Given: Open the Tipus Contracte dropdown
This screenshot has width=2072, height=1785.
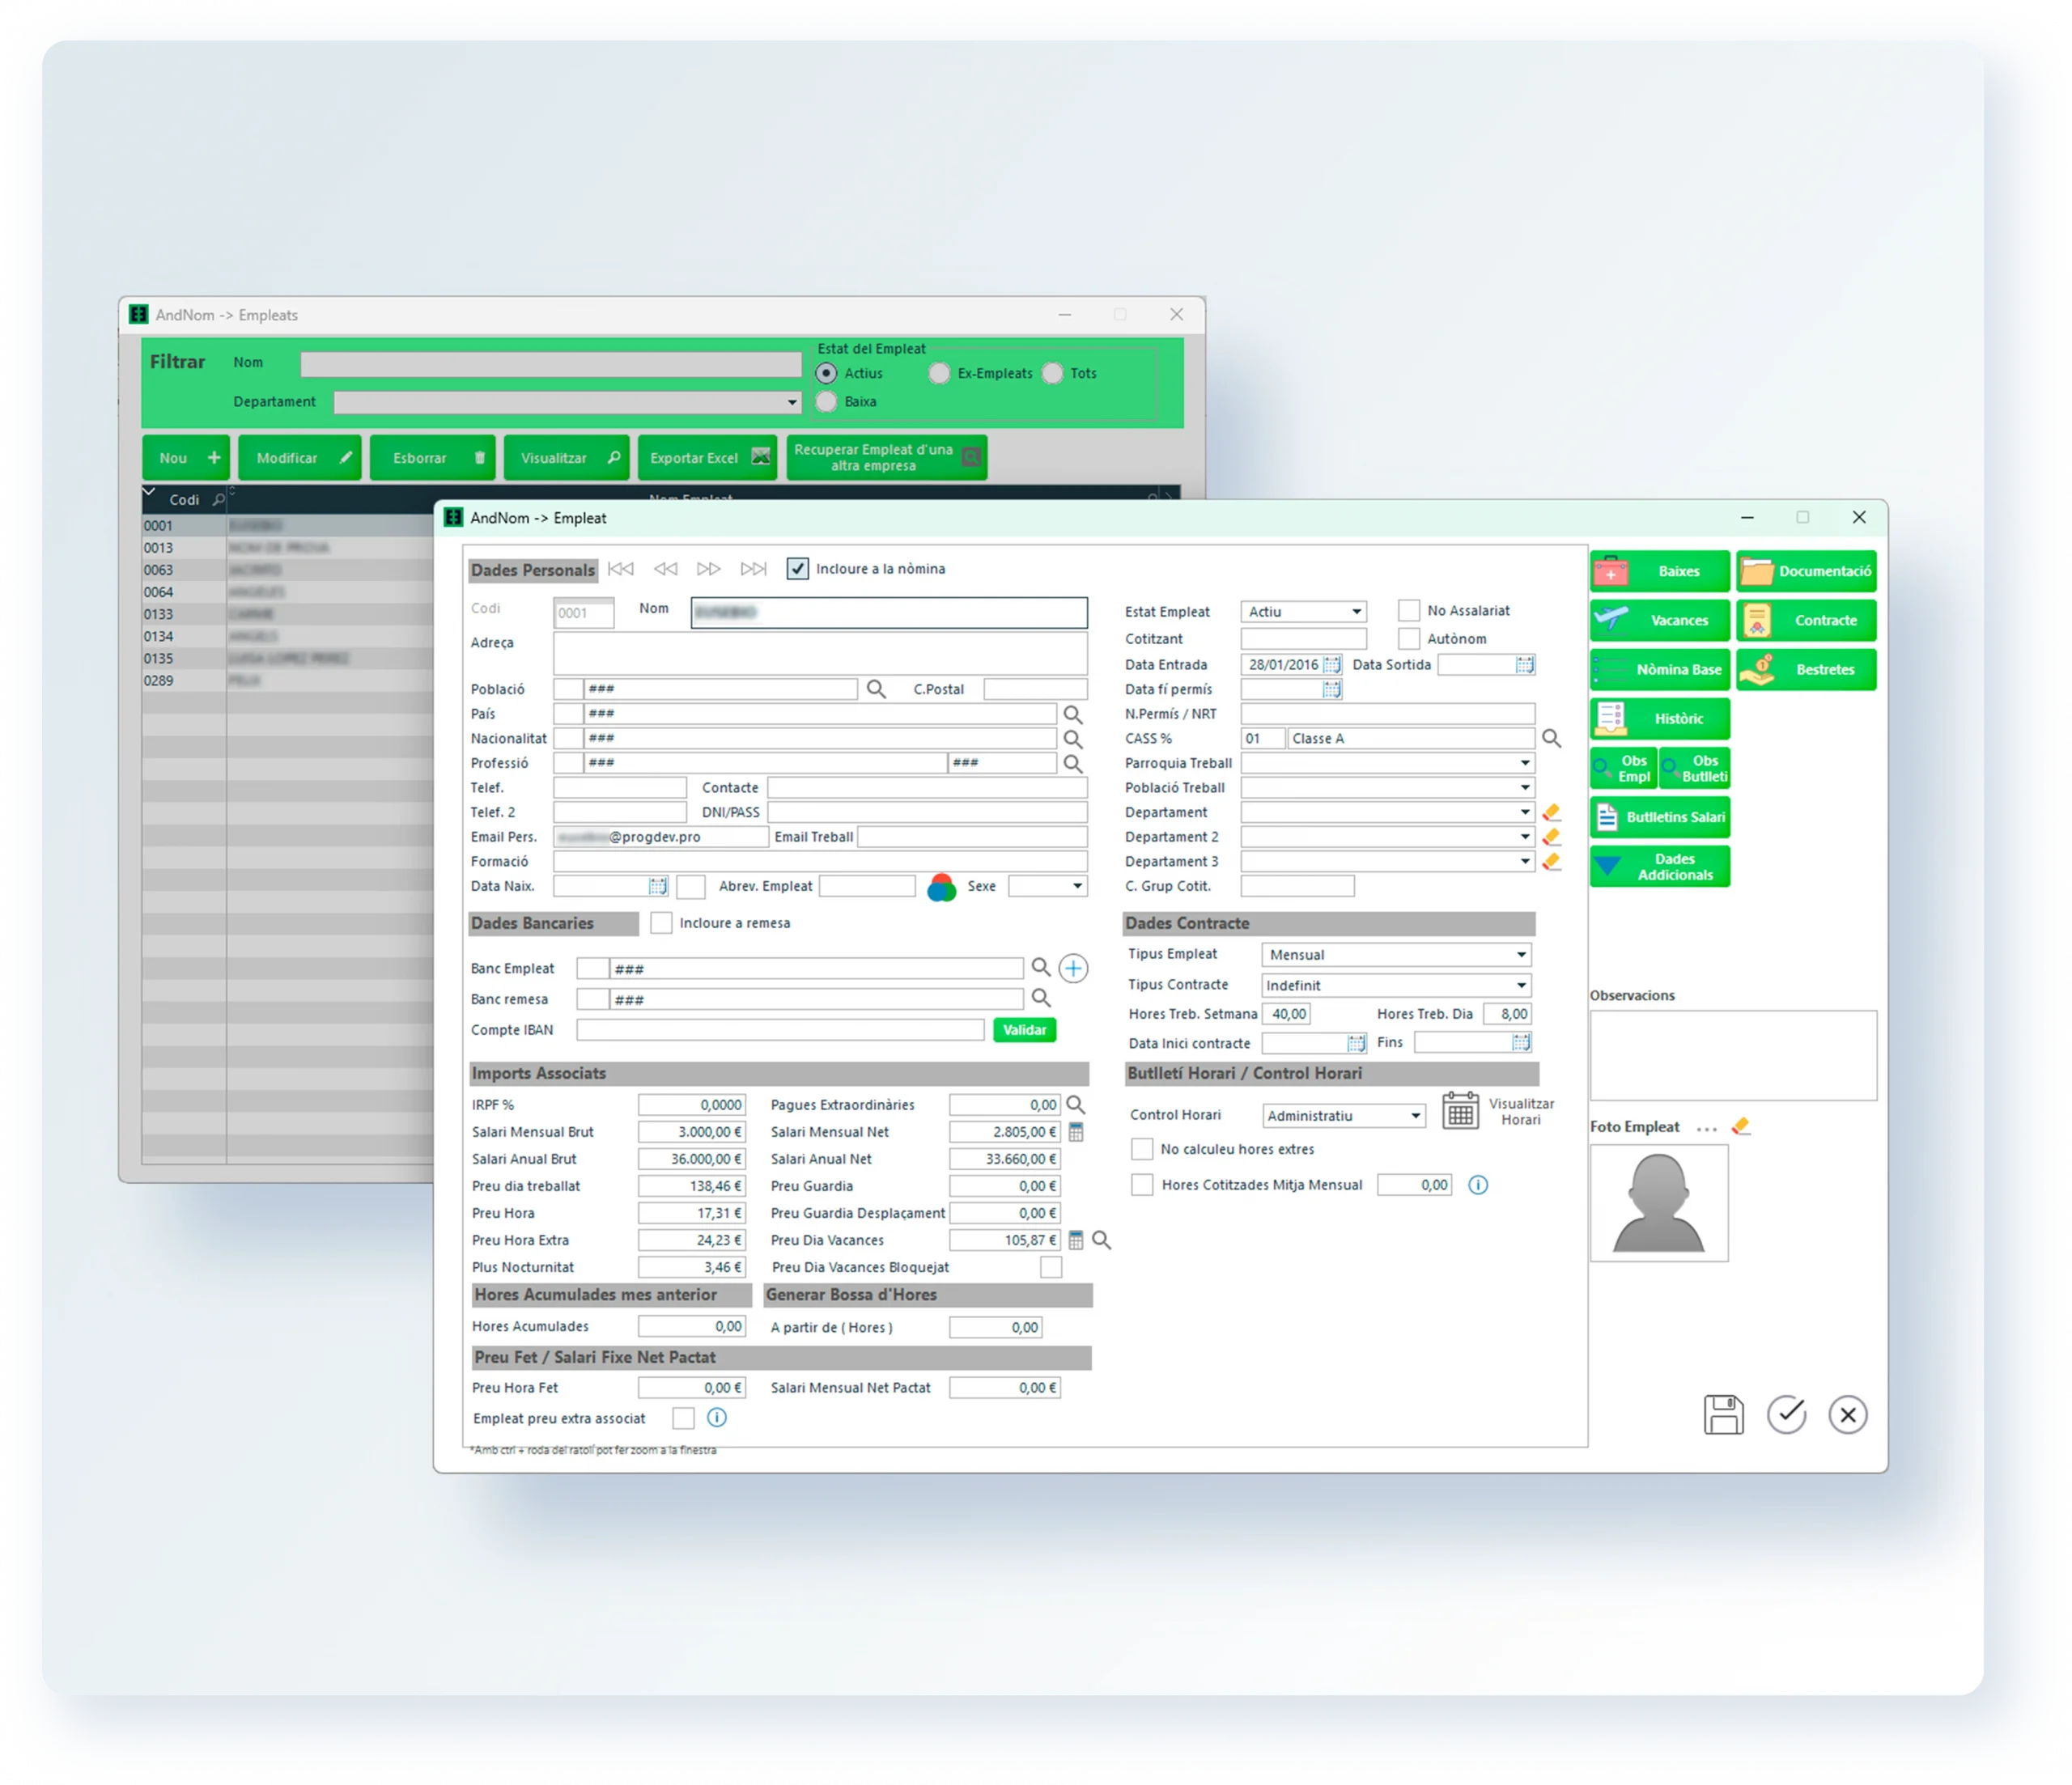Looking at the screenshot, I should [x=1521, y=985].
